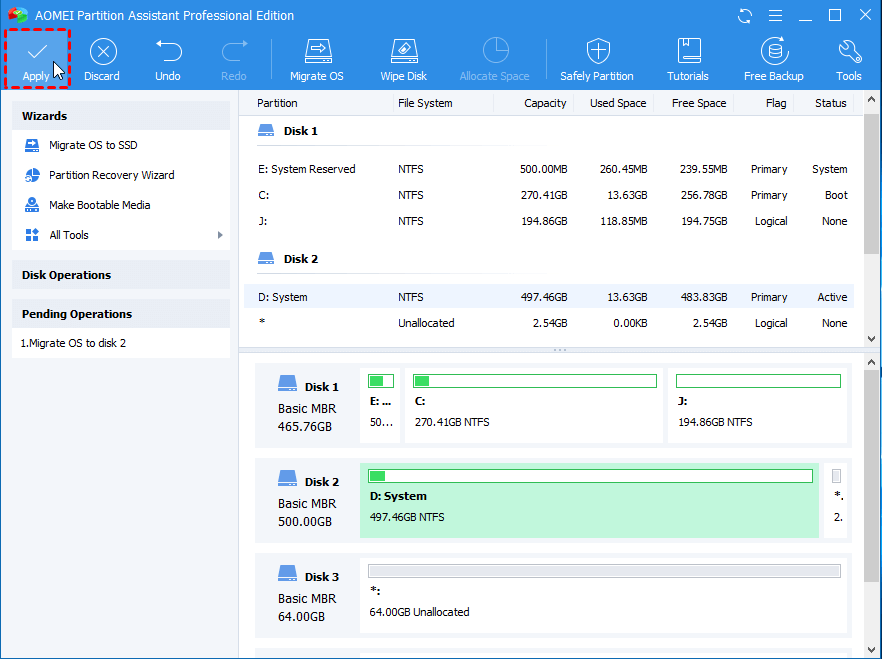Open the Wipe Disk tool
This screenshot has height=659, width=882.
click(x=403, y=52)
